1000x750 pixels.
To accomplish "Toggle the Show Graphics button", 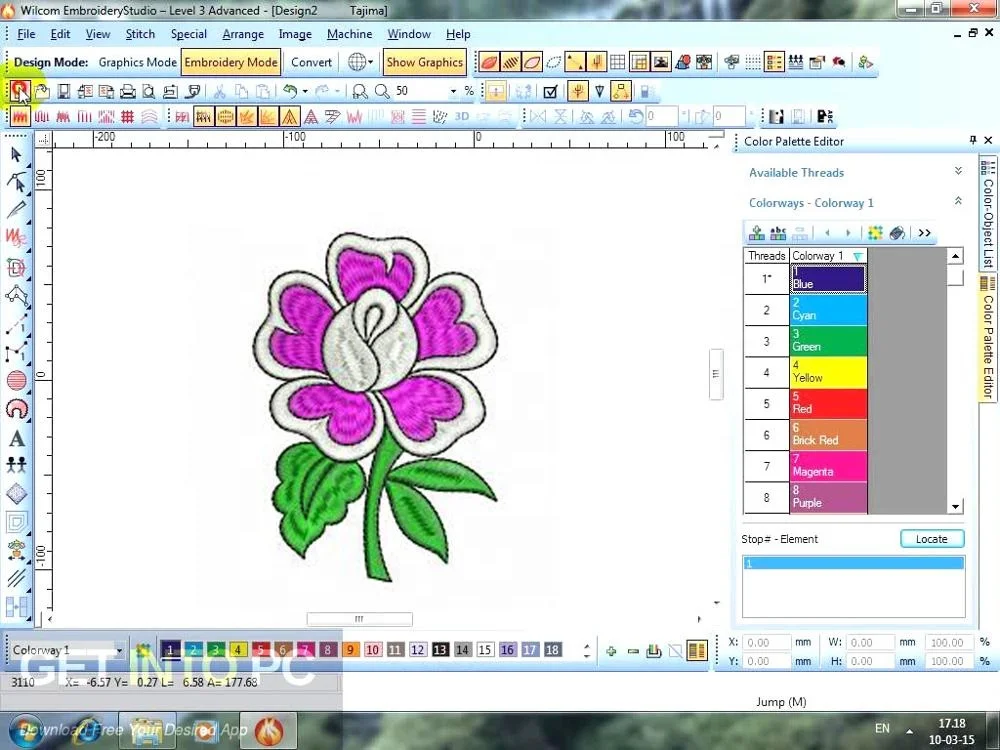I will 424,62.
